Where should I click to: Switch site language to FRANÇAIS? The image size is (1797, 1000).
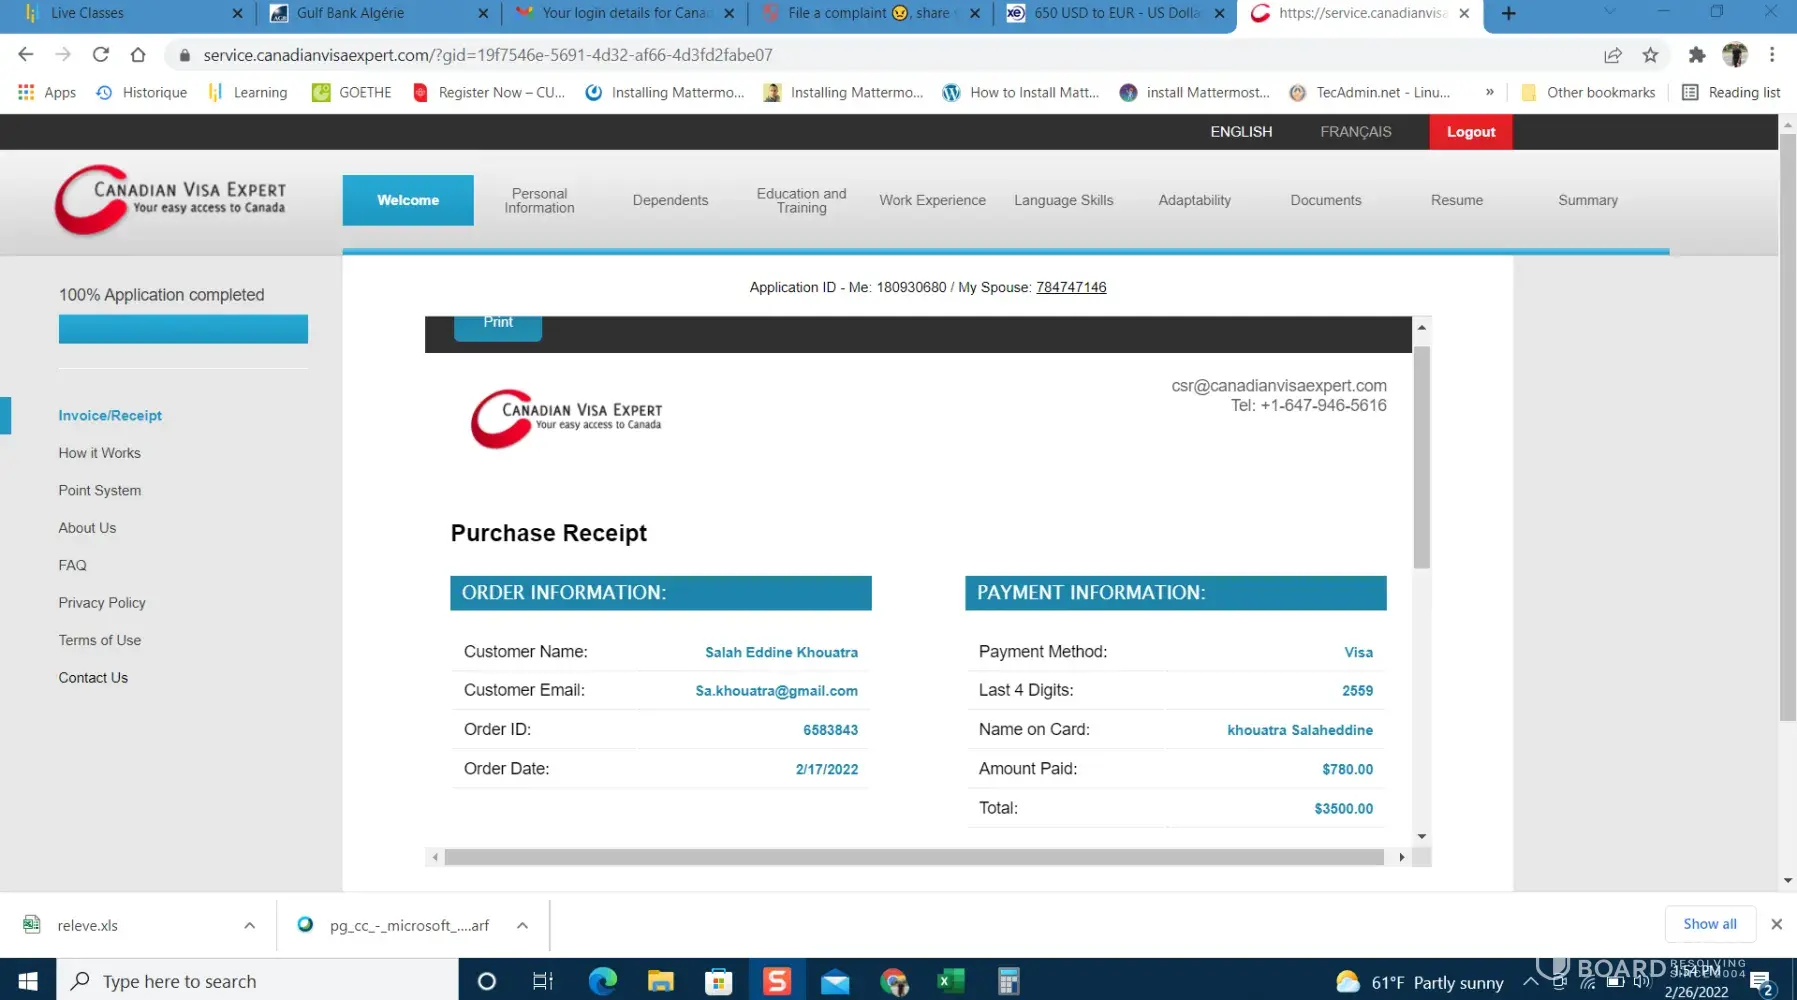[x=1355, y=132]
